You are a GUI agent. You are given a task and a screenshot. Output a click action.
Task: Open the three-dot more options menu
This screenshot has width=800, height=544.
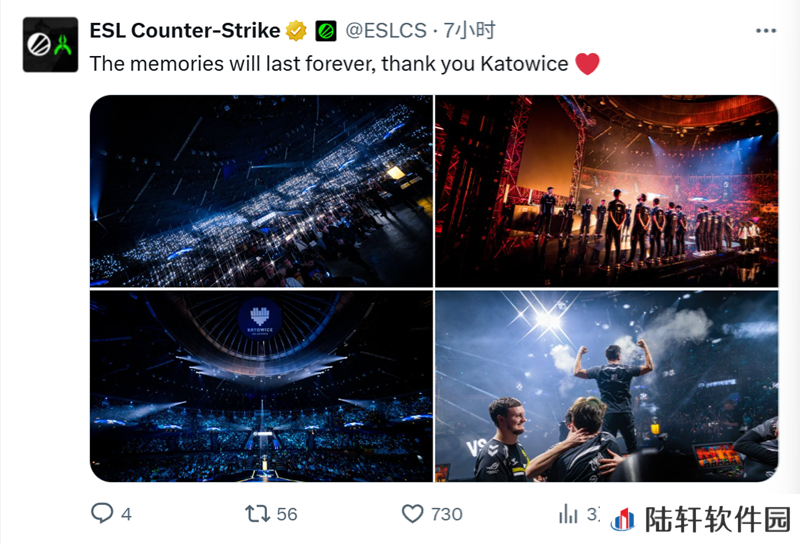(x=766, y=31)
